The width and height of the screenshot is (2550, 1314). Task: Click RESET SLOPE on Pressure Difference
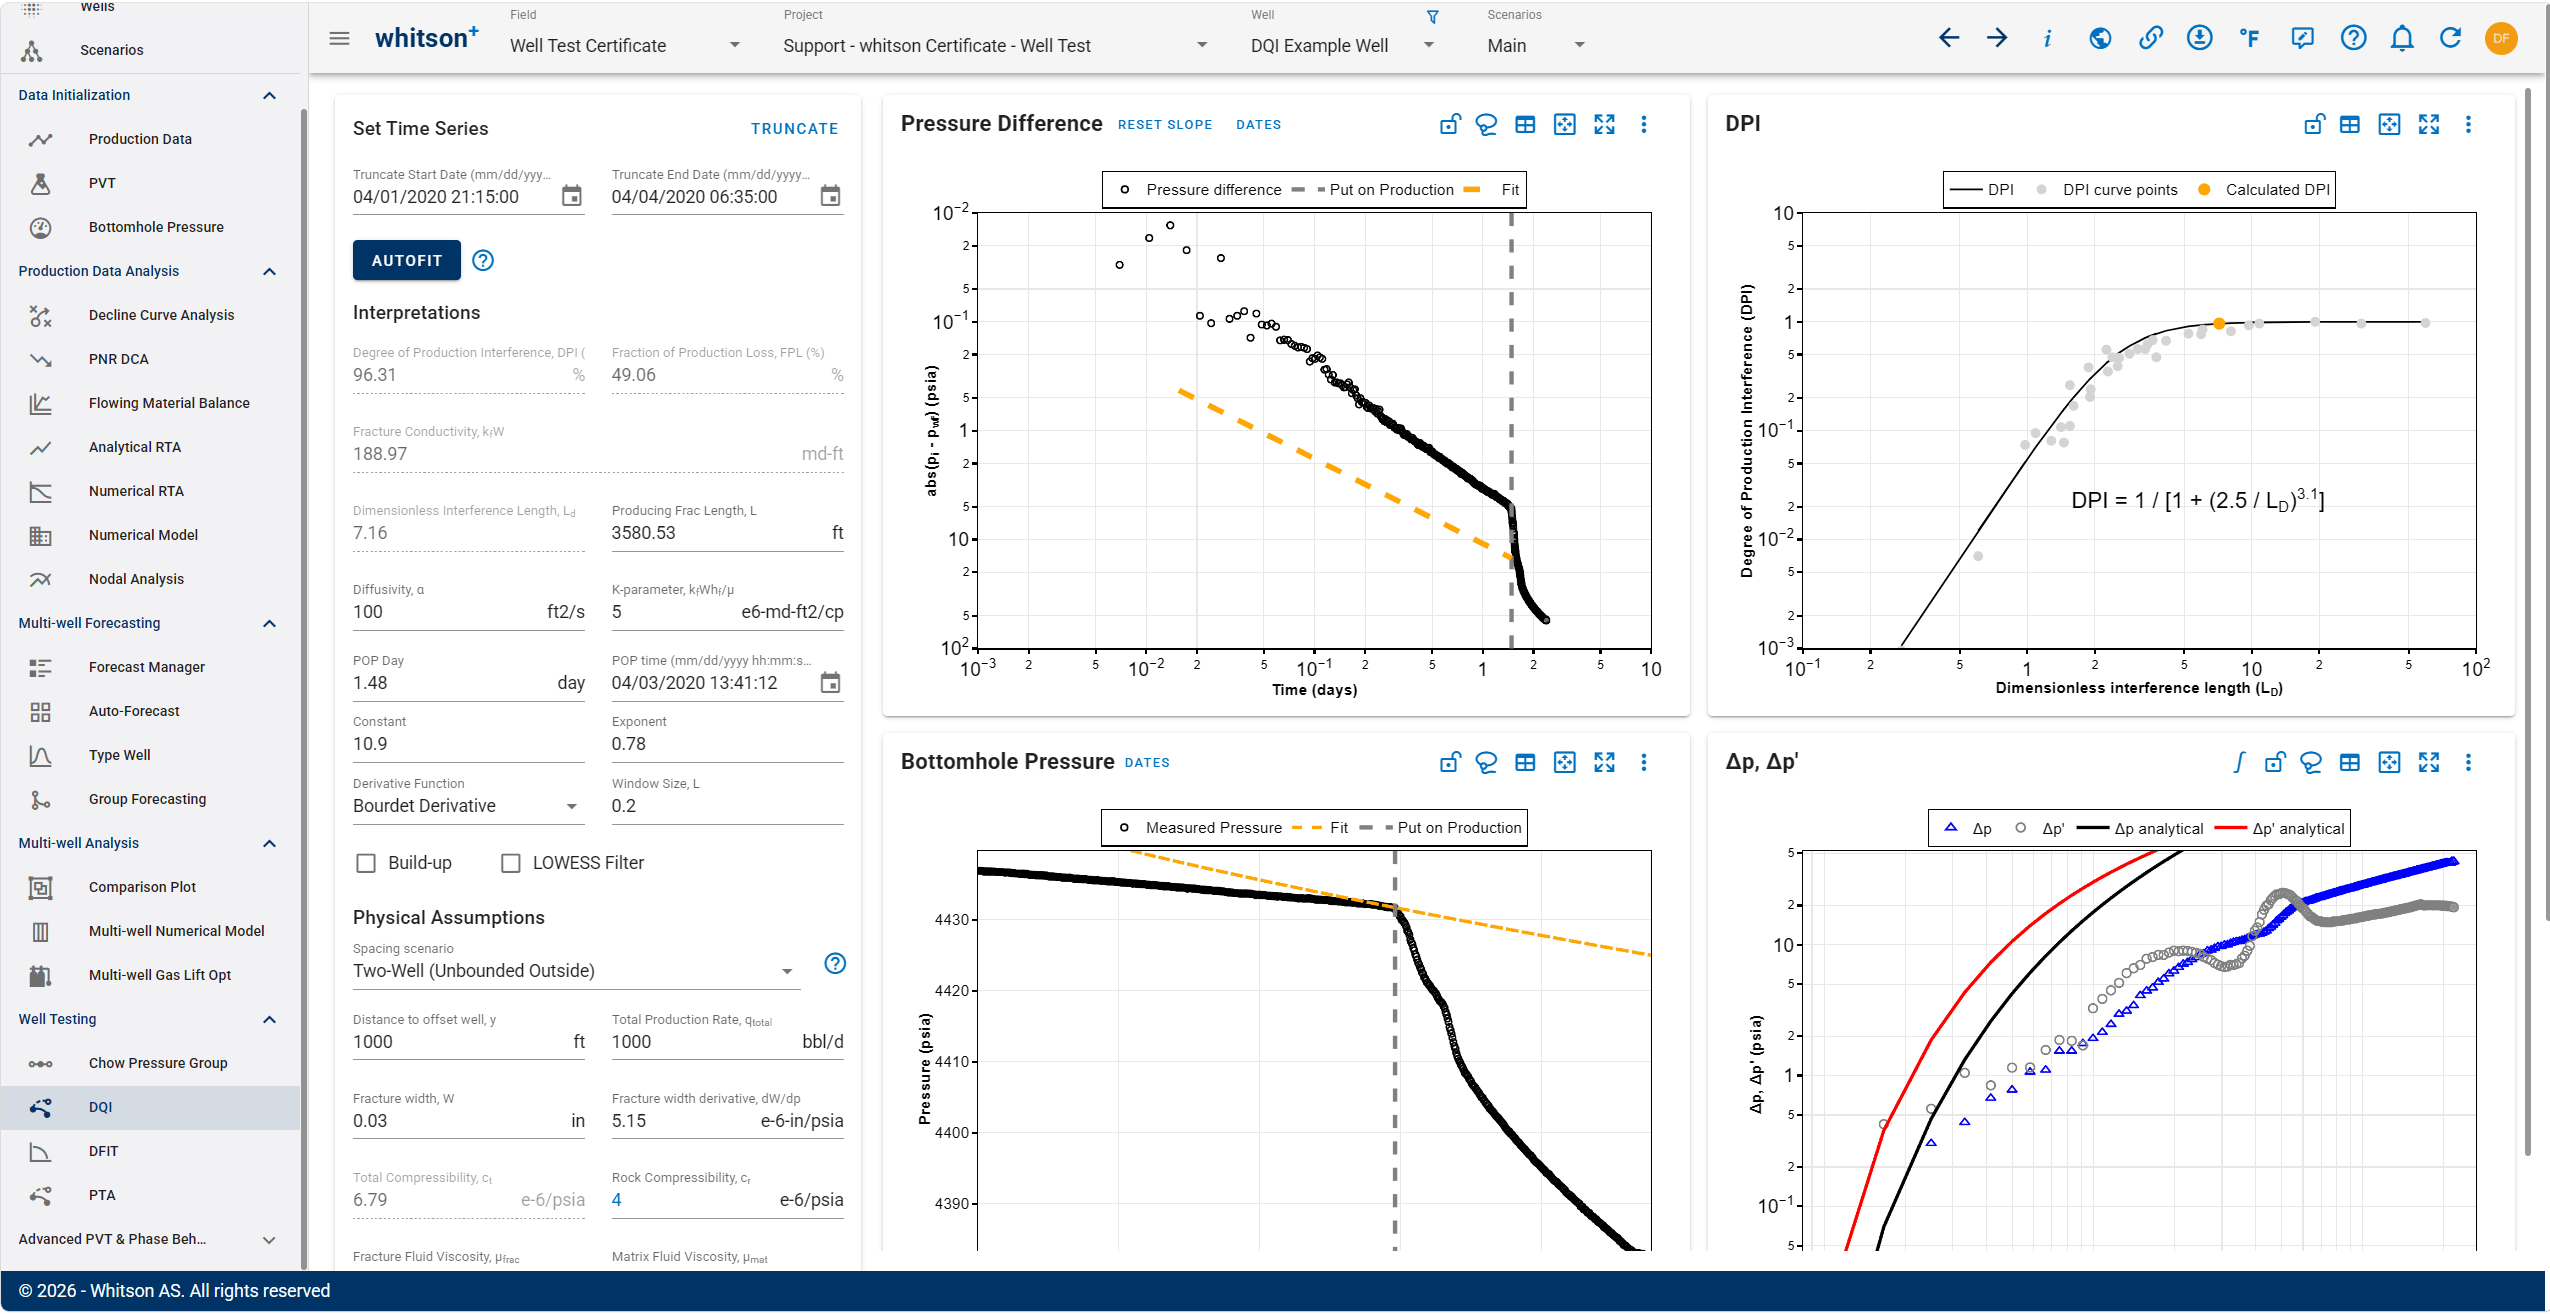[x=1165, y=125]
